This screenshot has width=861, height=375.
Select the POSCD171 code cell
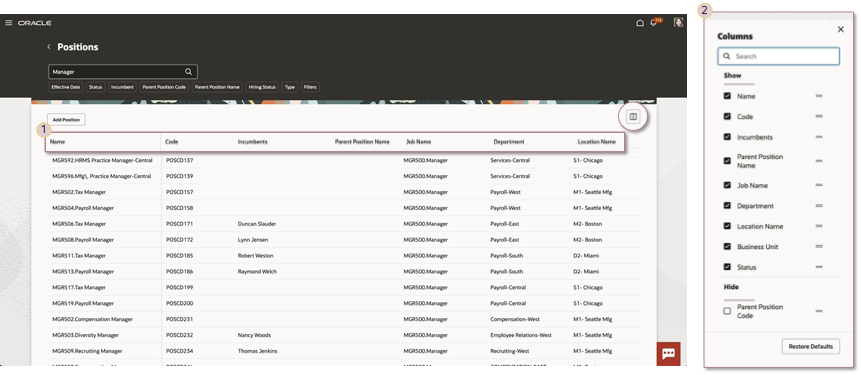(180, 224)
